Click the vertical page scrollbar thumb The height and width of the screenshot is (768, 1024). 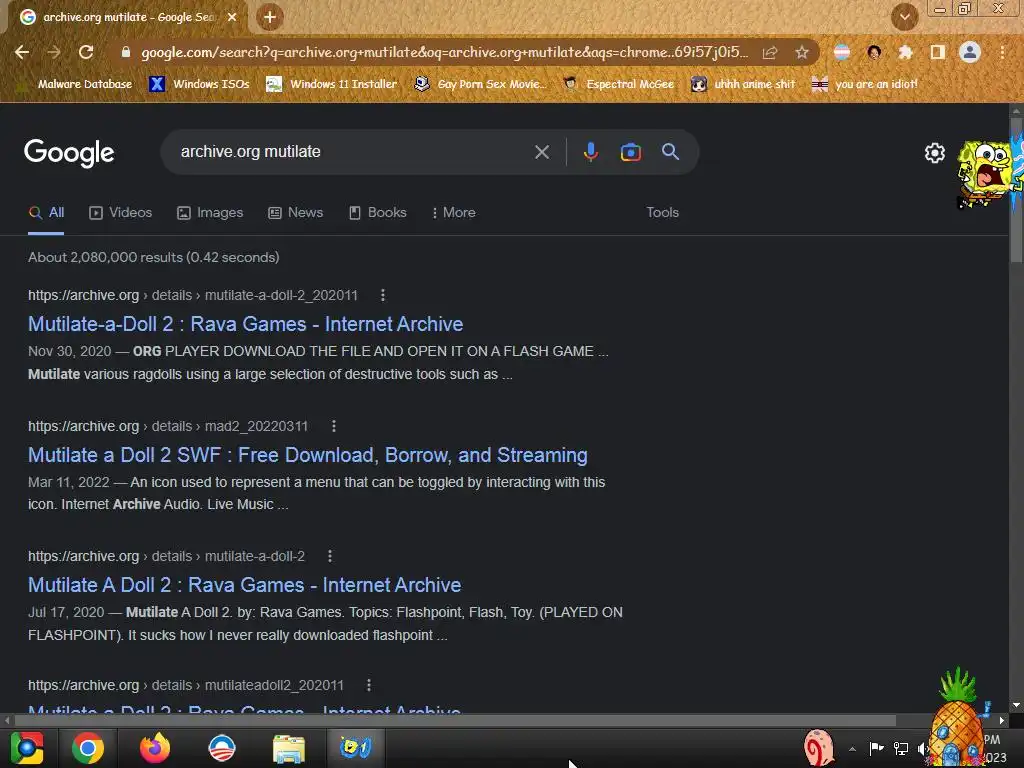pyautogui.click(x=1016, y=191)
